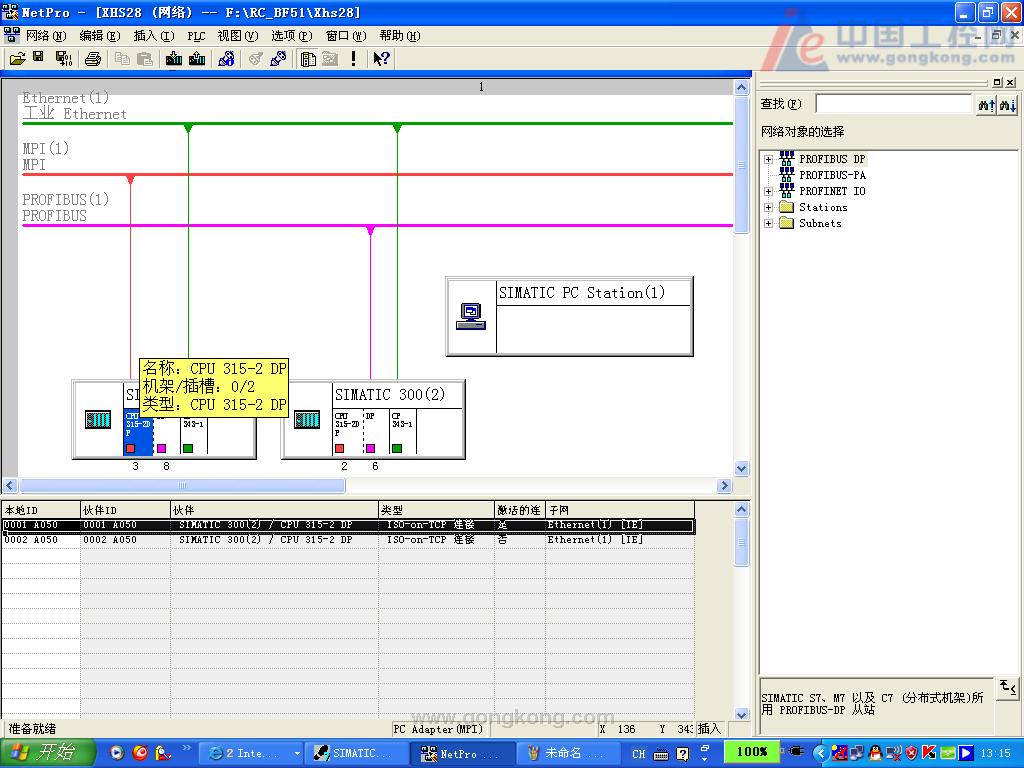This screenshot has height=768, width=1024.
Task: Expand the Stations folder node
Action: (x=769, y=208)
